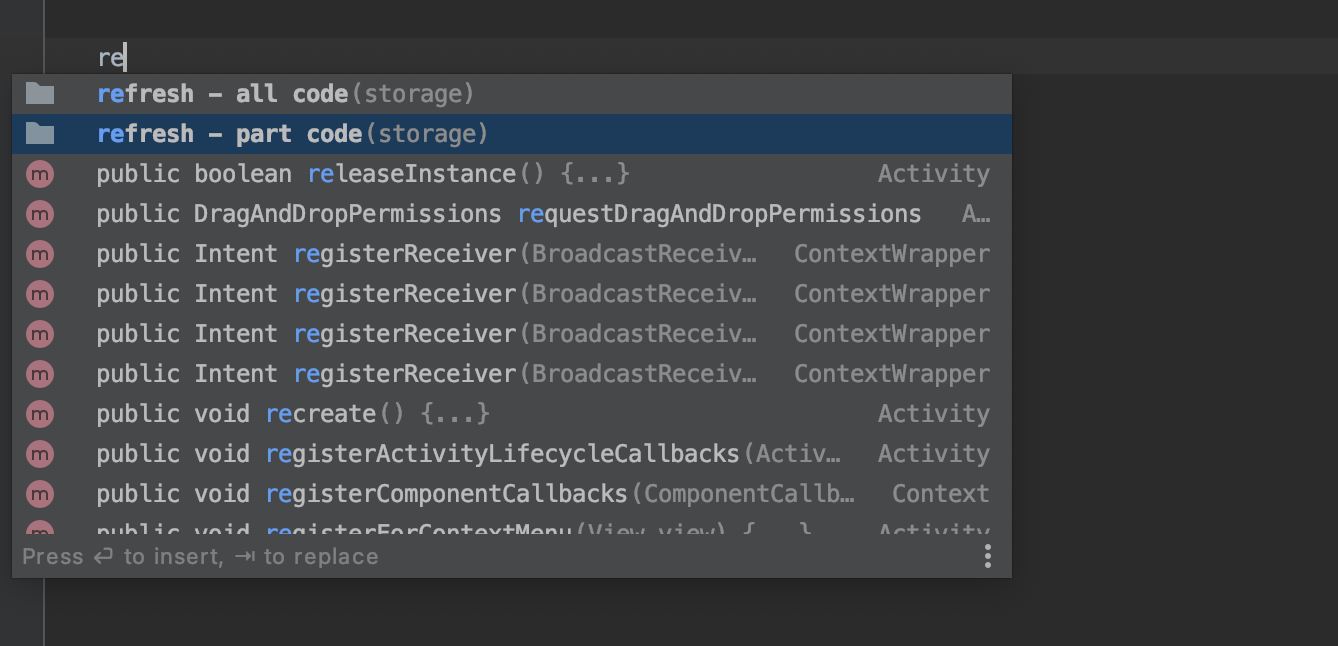
Task: Select the "refresh - all code" template suggestion
Action: pos(285,94)
